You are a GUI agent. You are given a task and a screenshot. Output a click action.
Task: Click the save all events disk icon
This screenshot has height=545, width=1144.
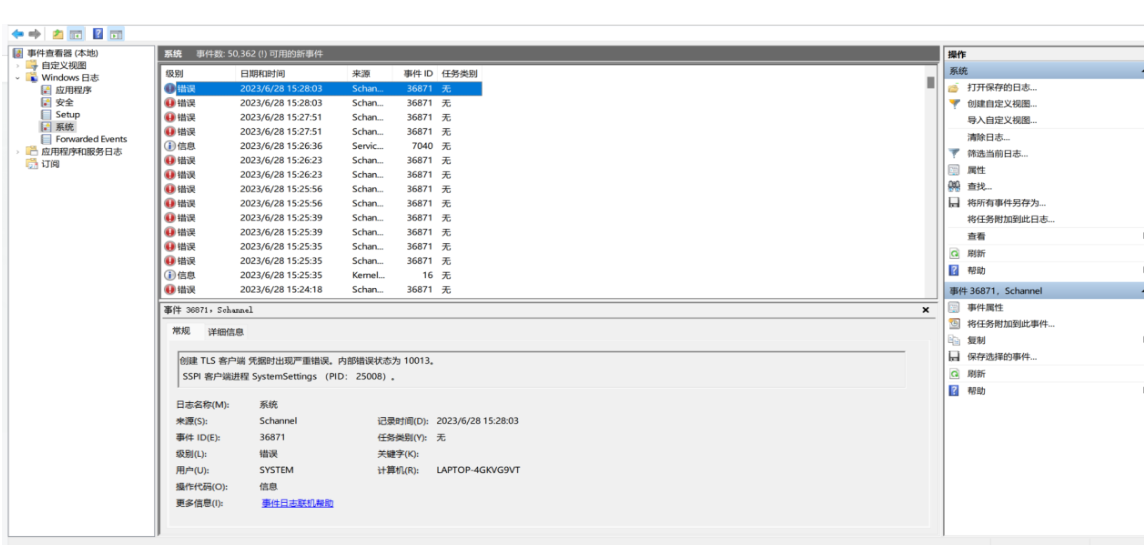pyautogui.click(x=954, y=203)
